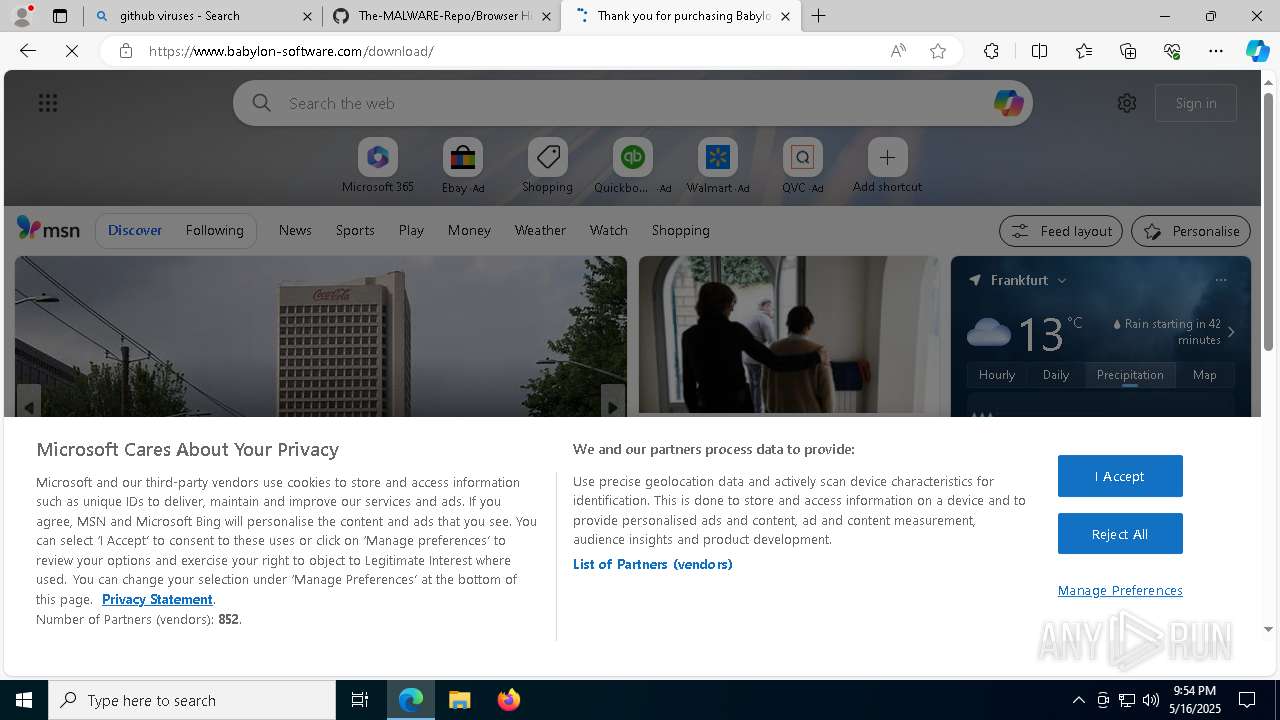Open File Explorer from taskbar
The height and width of the screenshot is (720, 1280).
[x=459, y=700]
